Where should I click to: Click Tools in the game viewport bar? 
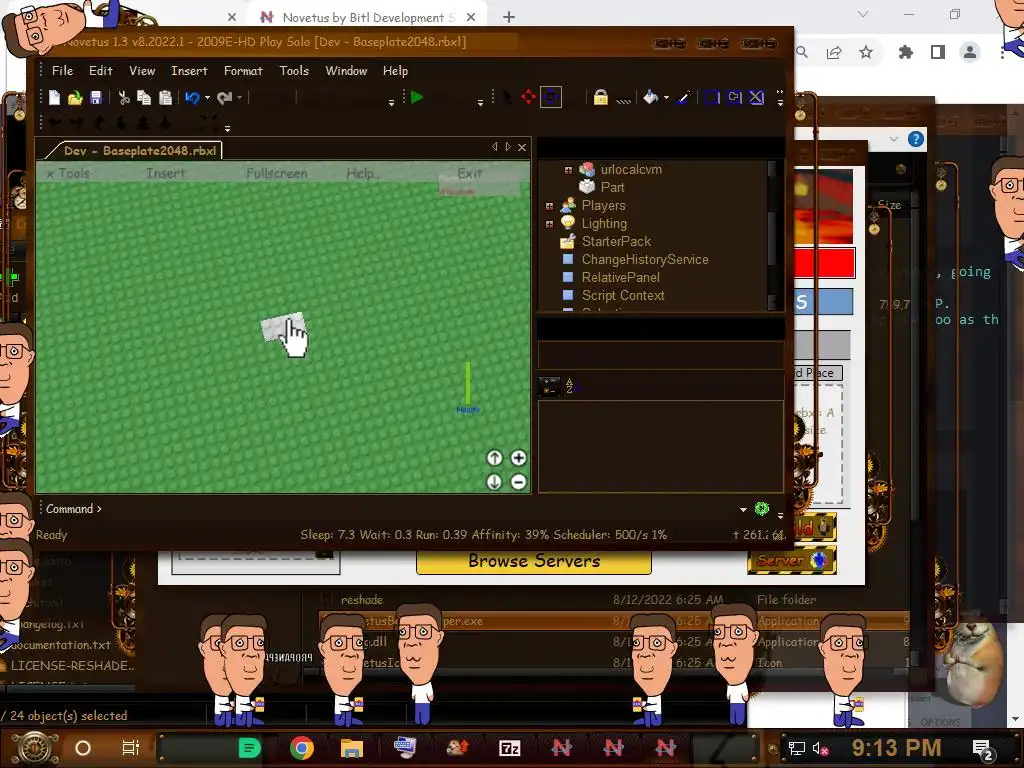point(74,174)
